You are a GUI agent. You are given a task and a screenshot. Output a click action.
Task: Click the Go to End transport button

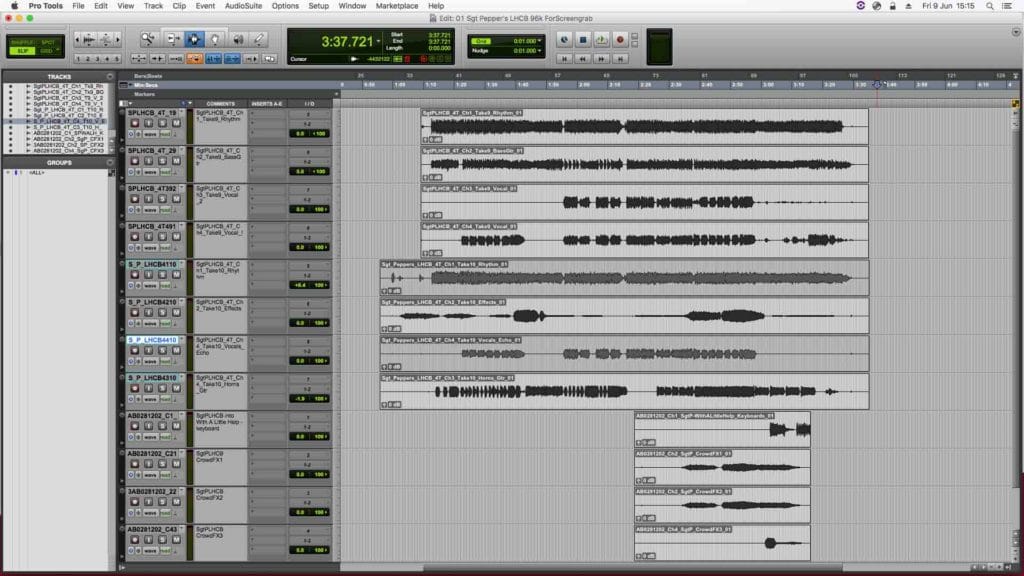(620, 59)
